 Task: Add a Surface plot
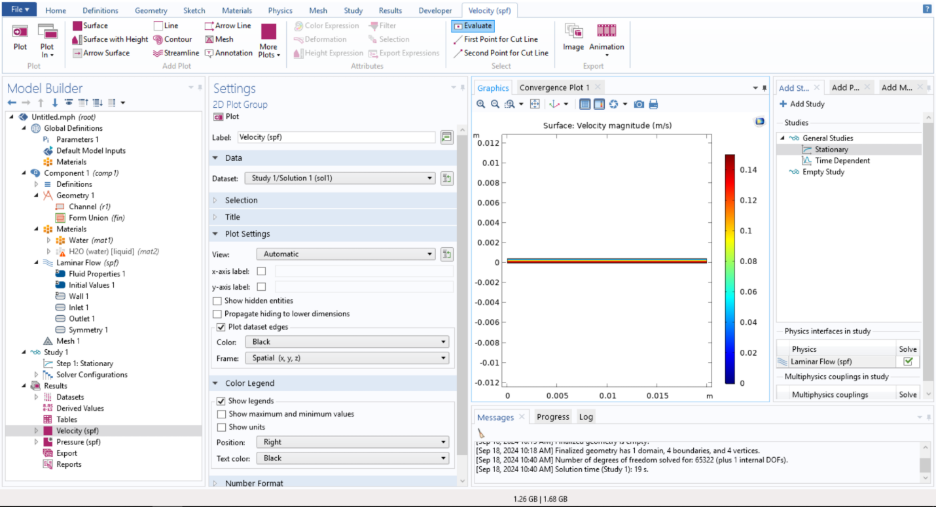(x=90, y=26)
